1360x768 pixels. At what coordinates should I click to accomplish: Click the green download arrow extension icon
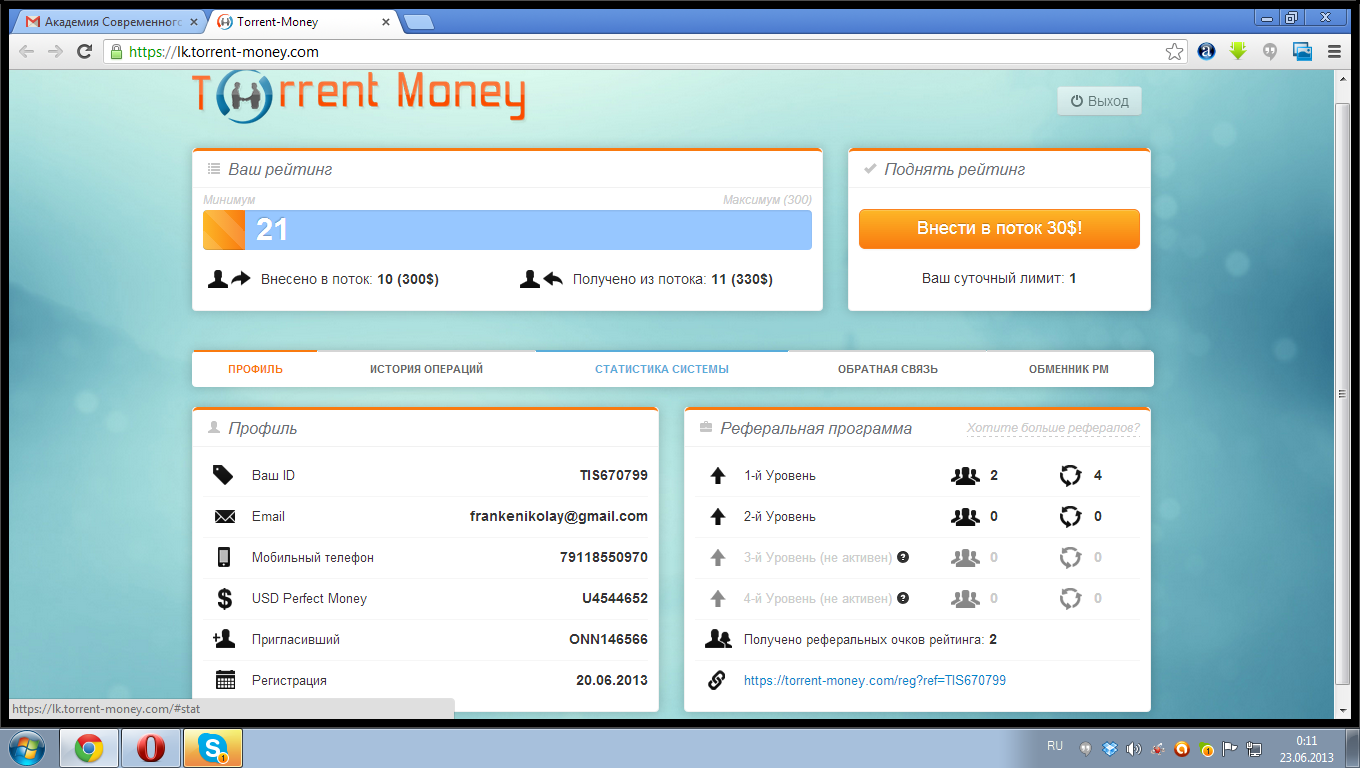click(x=1238, y=51)
